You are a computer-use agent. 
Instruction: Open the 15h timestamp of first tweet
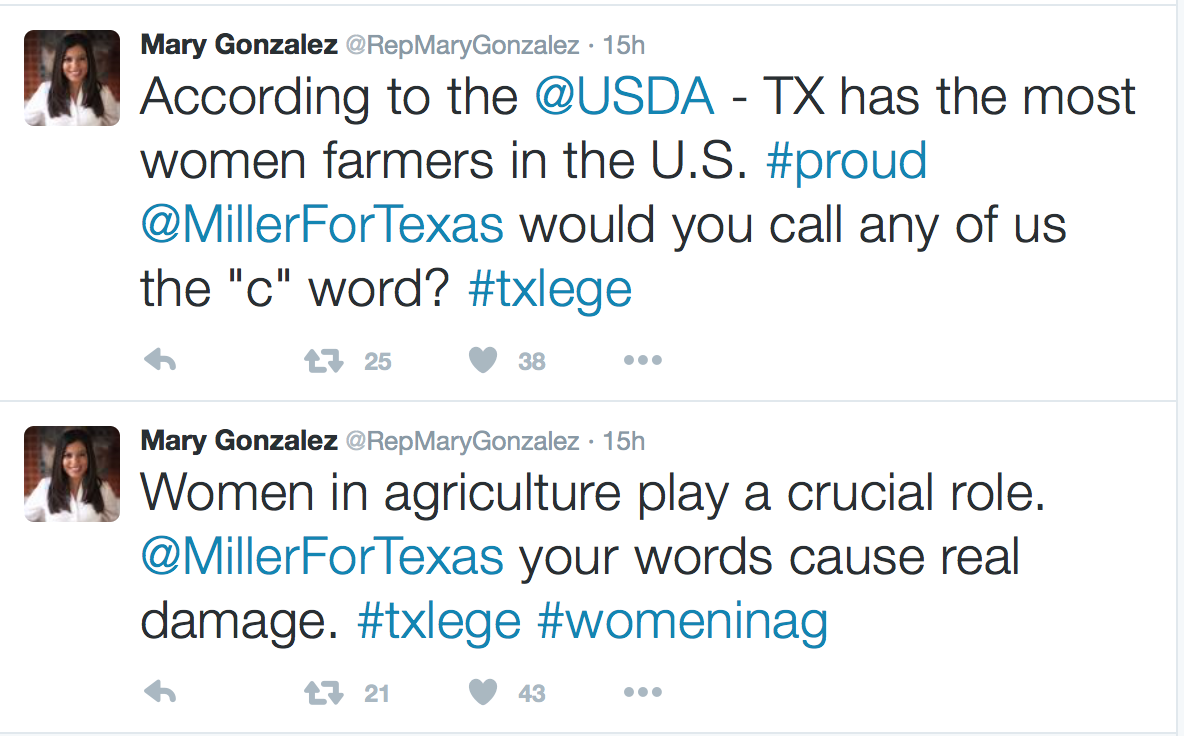tap(625, 45)
